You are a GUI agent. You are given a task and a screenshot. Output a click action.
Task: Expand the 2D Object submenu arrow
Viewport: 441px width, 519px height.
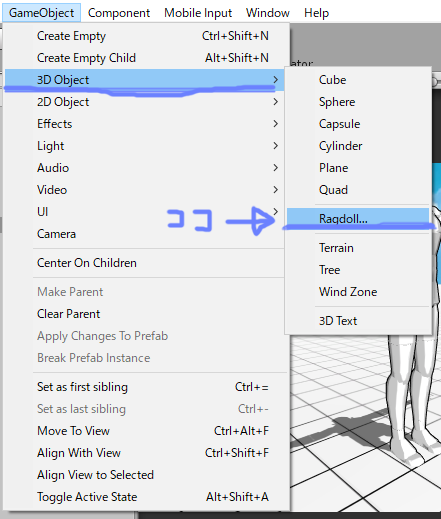click(x=275, y=102)
